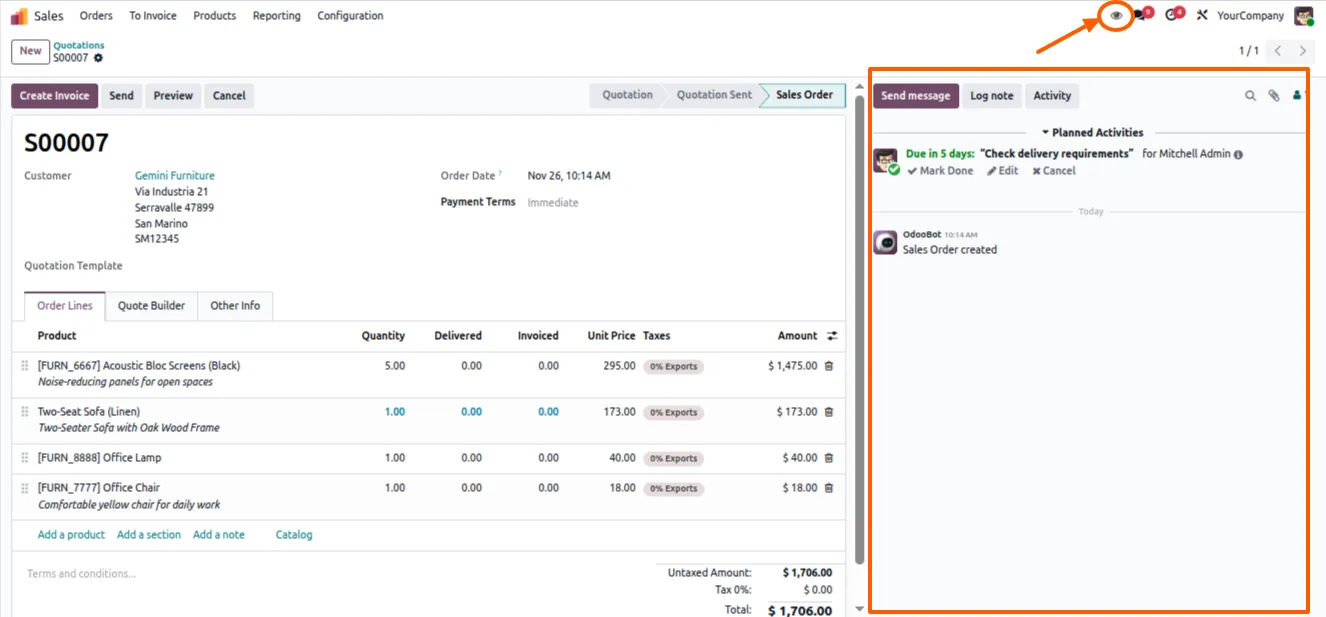Mark the delivery requirements activity done
The image size is (1326, 617).
point(940,171)
